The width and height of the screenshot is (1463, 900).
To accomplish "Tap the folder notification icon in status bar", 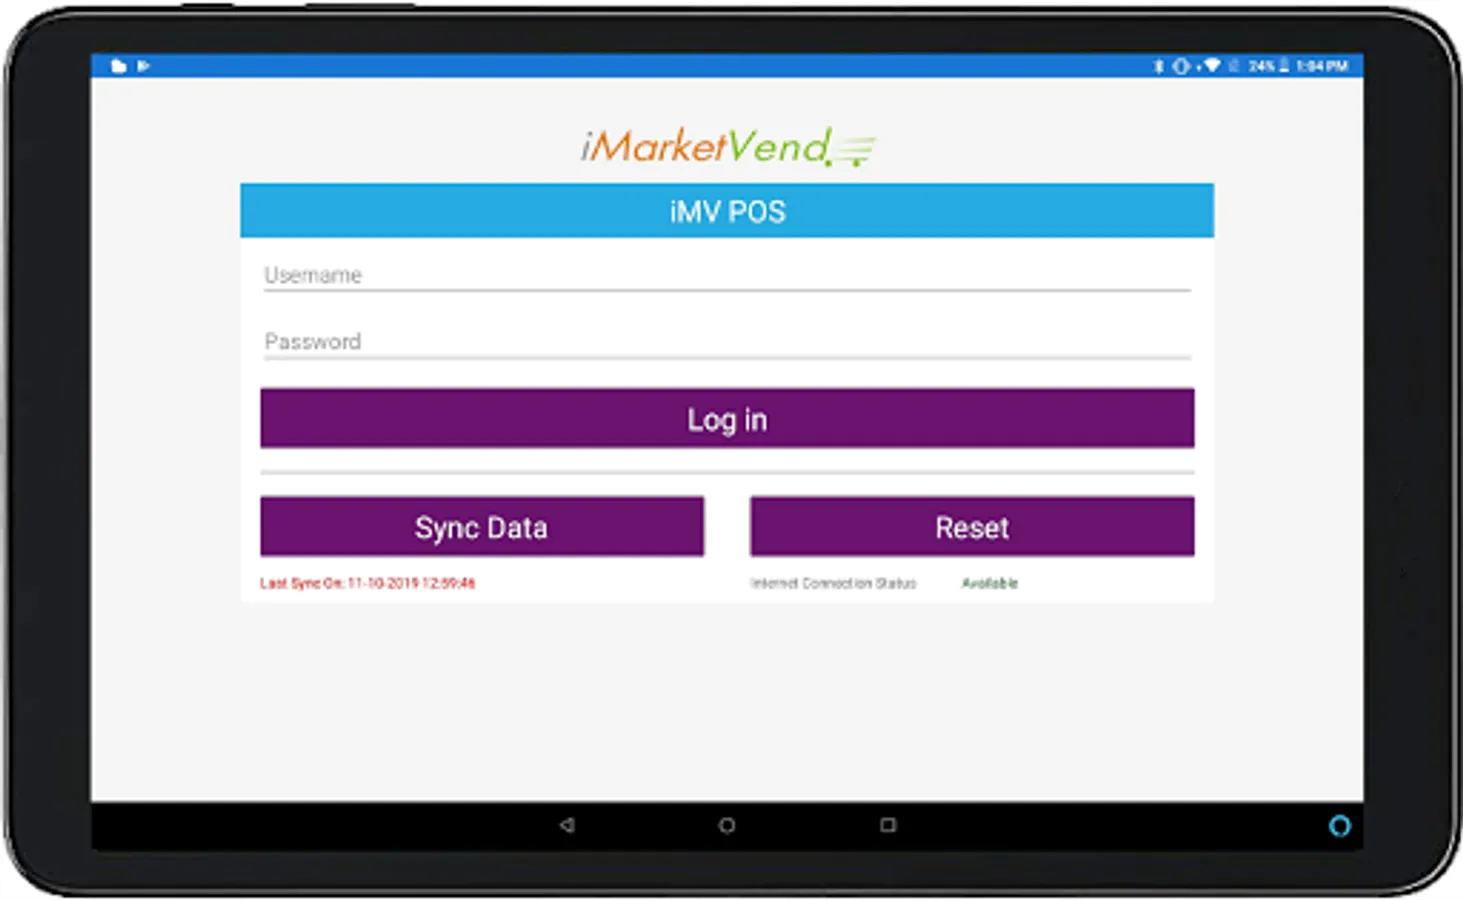I will click(119, 66).
